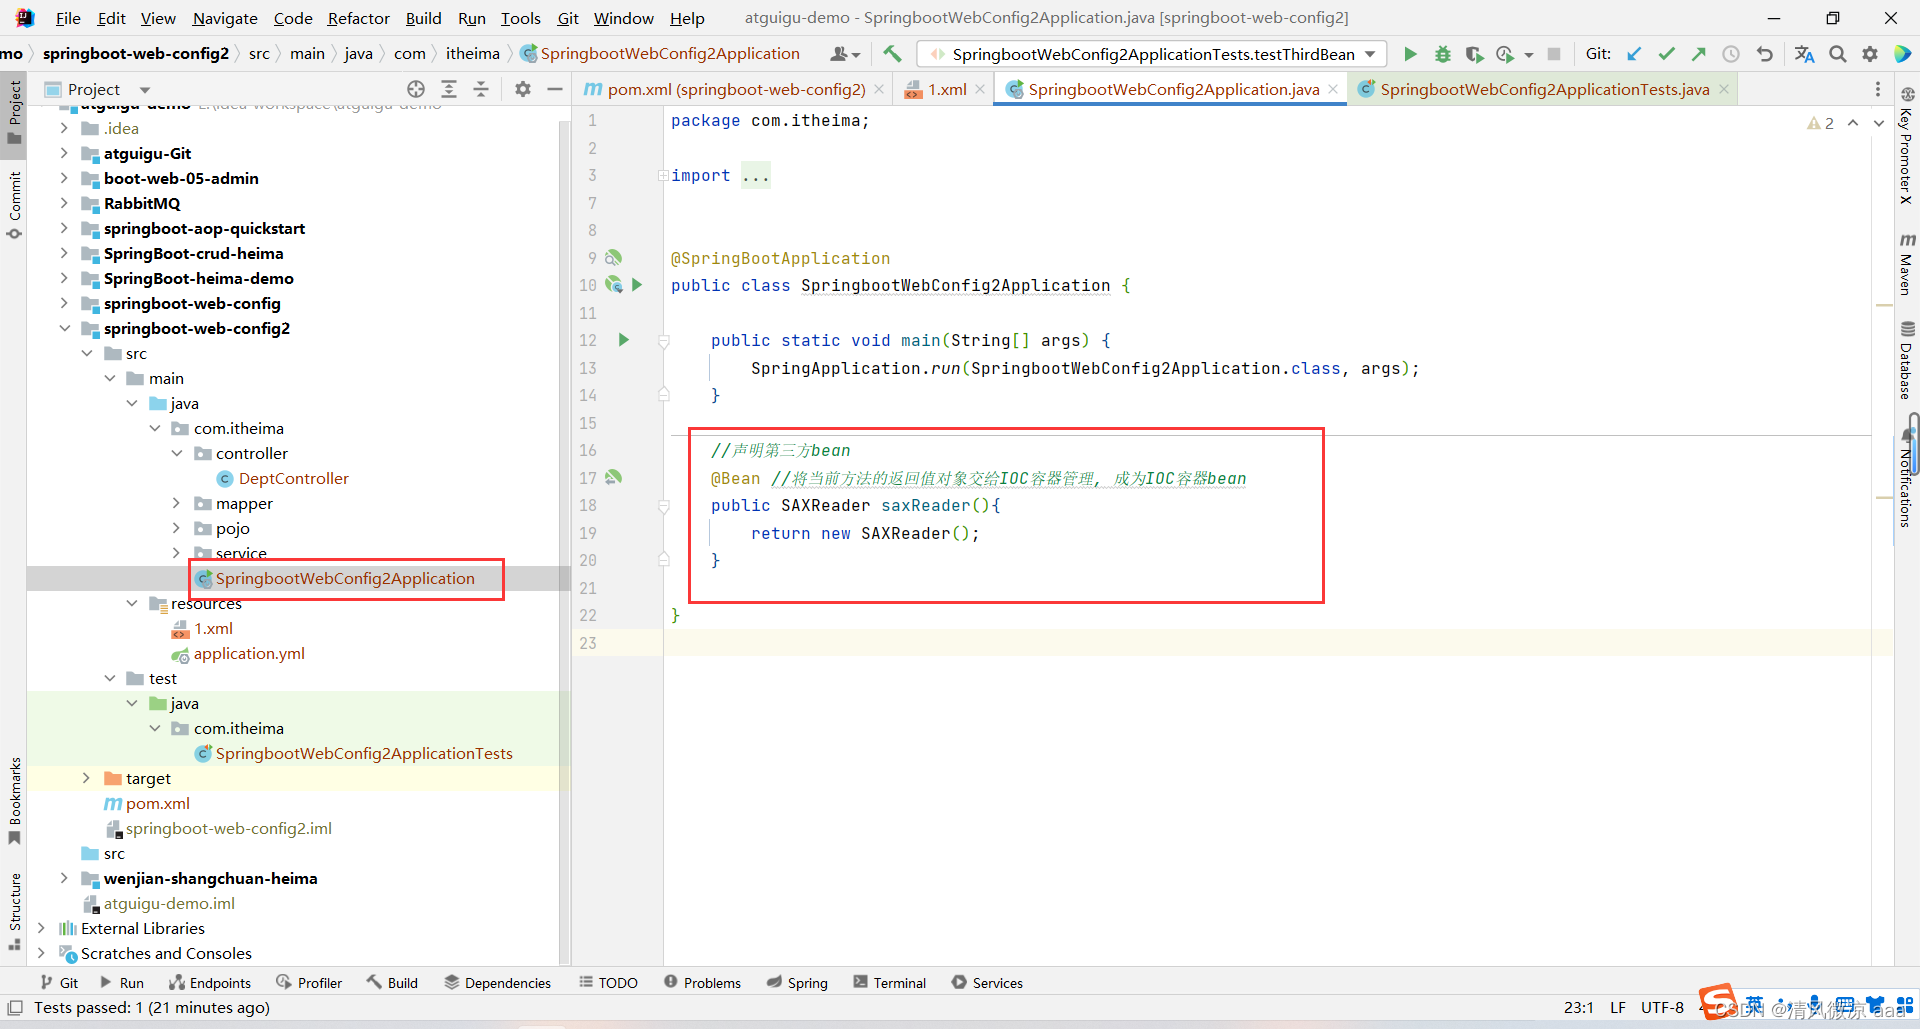Hide the Project panel with minus icon
Viewport: 1920px width, 1029px height.
[555, 89]
